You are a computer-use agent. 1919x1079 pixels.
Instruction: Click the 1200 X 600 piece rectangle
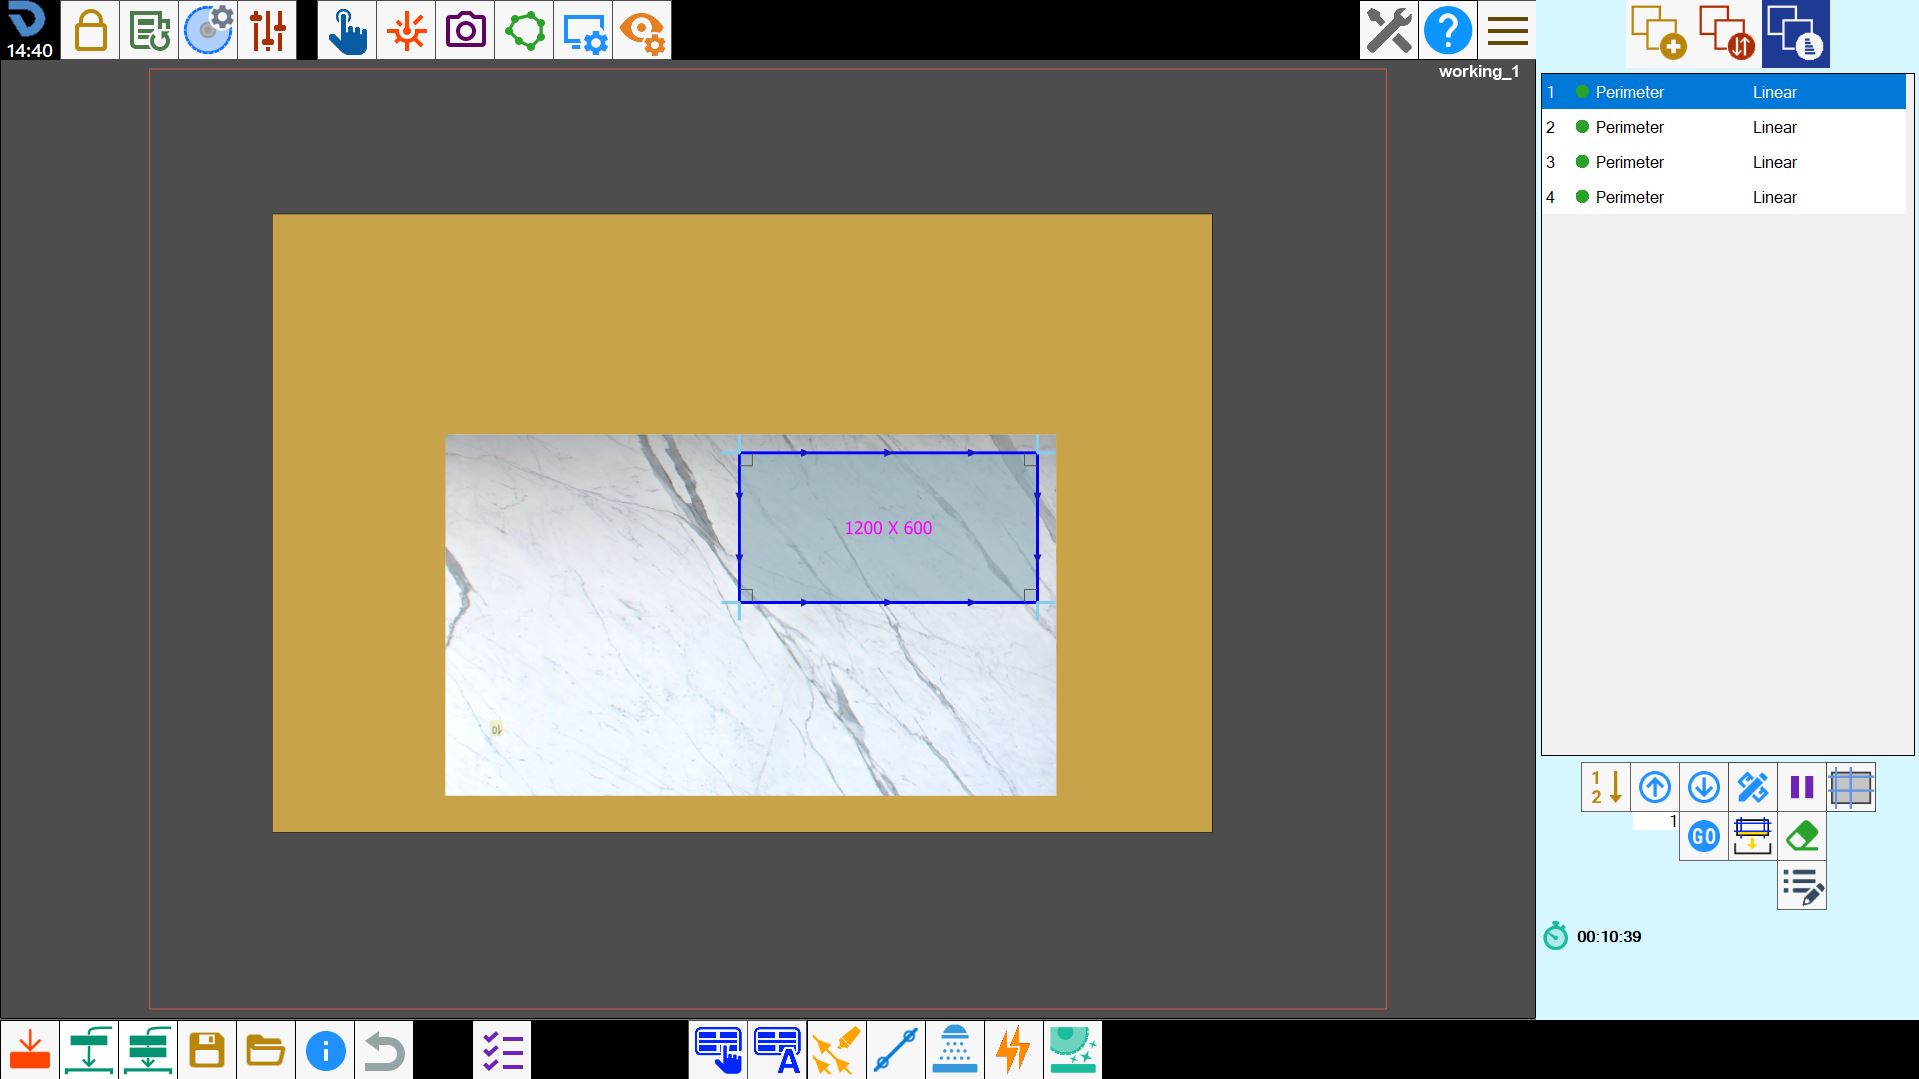click(x=888, y=528)
